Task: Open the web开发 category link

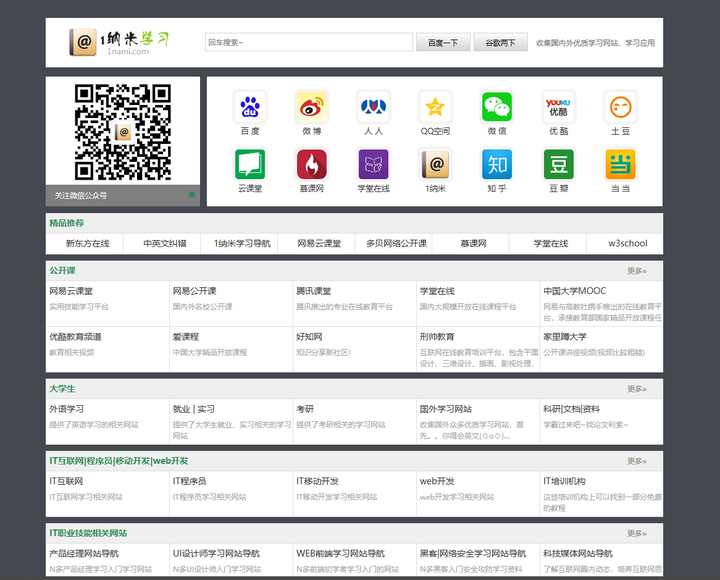Action: [437, 481]
